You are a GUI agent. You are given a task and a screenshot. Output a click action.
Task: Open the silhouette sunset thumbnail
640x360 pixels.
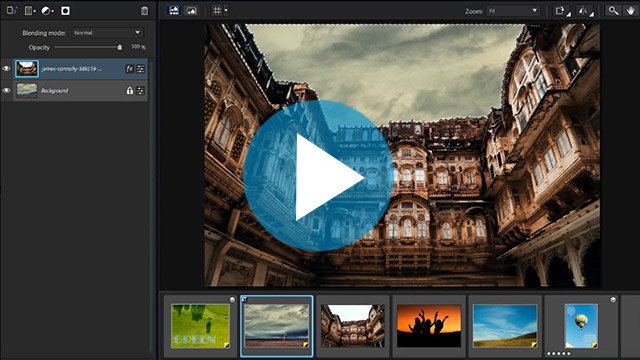(x=429, y=326)
